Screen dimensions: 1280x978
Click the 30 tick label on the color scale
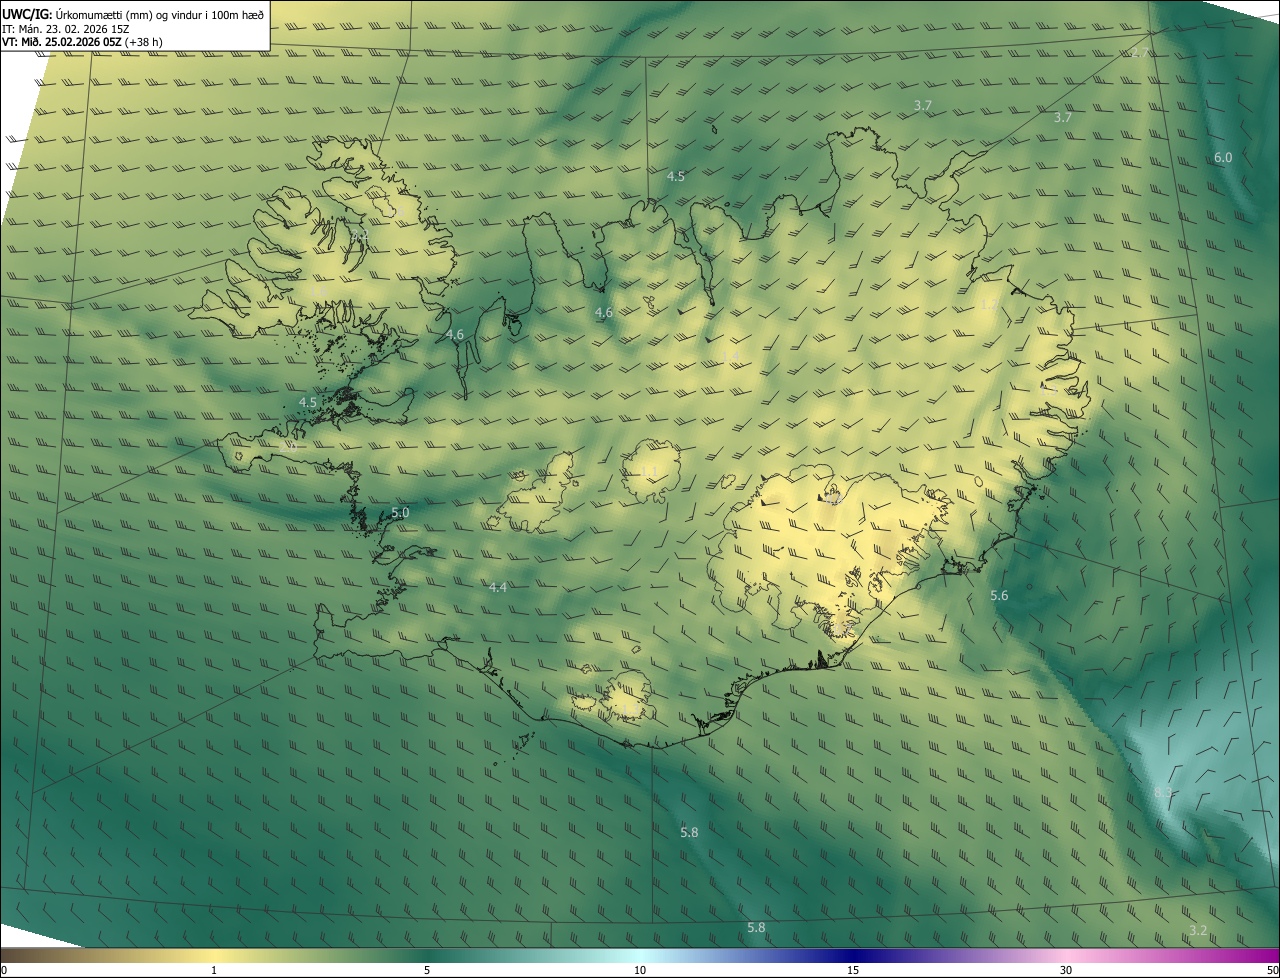(1066, 970)
